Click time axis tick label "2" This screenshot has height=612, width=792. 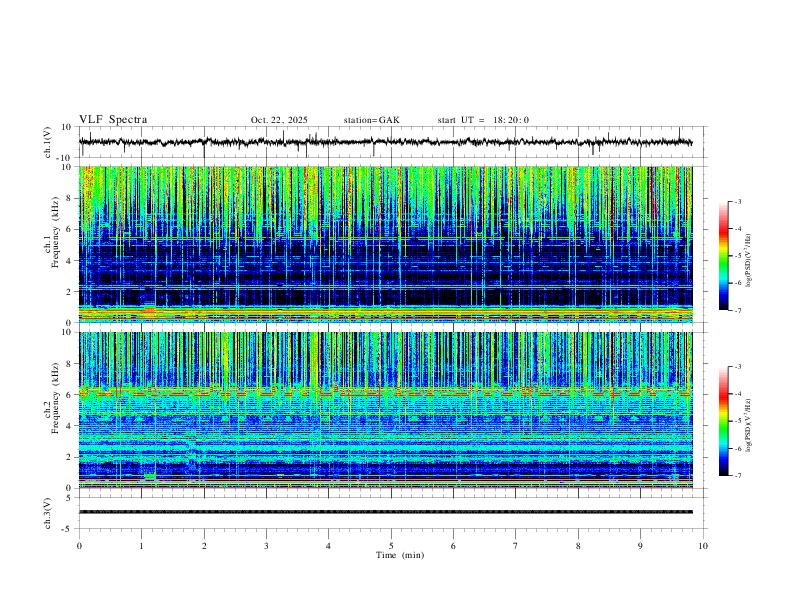coord(204,546)
